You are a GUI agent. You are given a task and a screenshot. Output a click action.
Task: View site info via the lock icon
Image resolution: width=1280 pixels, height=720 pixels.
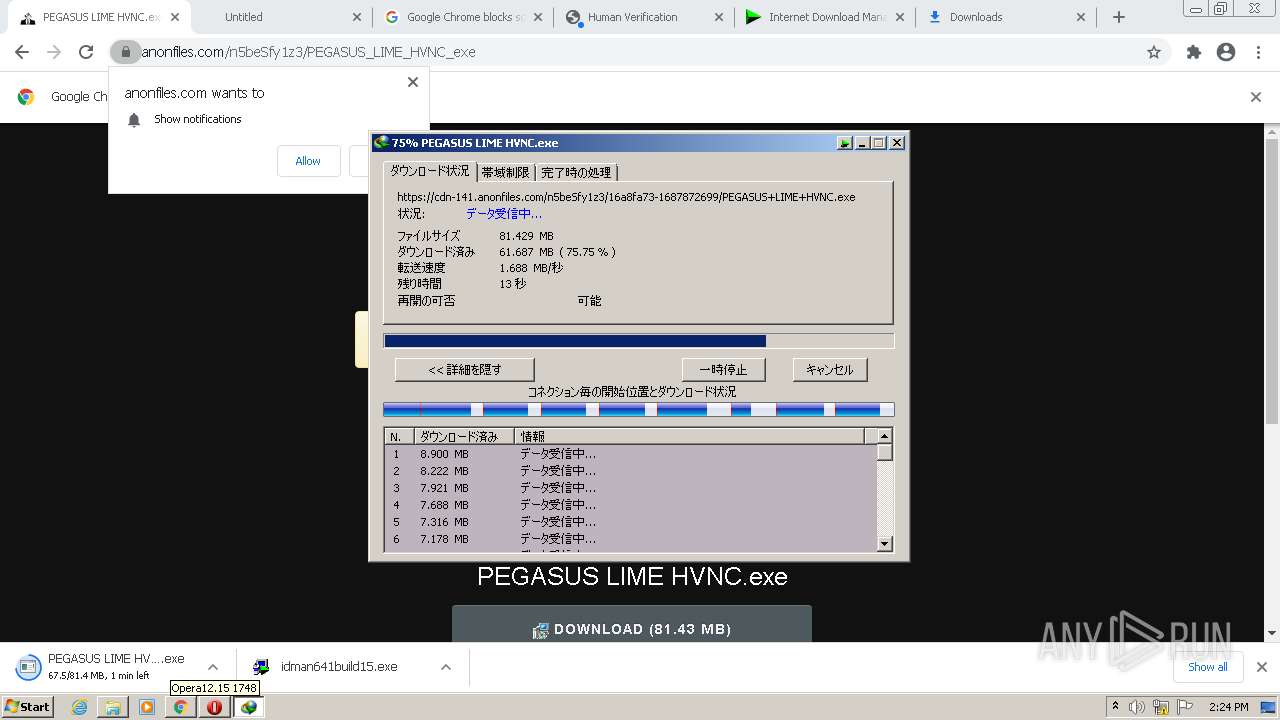pyautogui.click(x=125, y=52)
